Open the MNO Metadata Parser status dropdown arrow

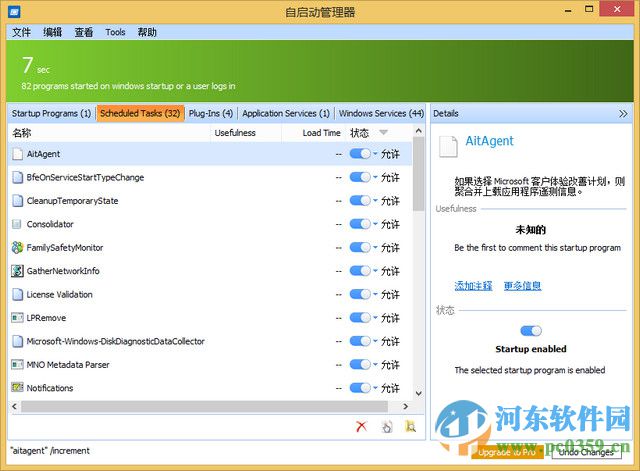tap(375, 364)
